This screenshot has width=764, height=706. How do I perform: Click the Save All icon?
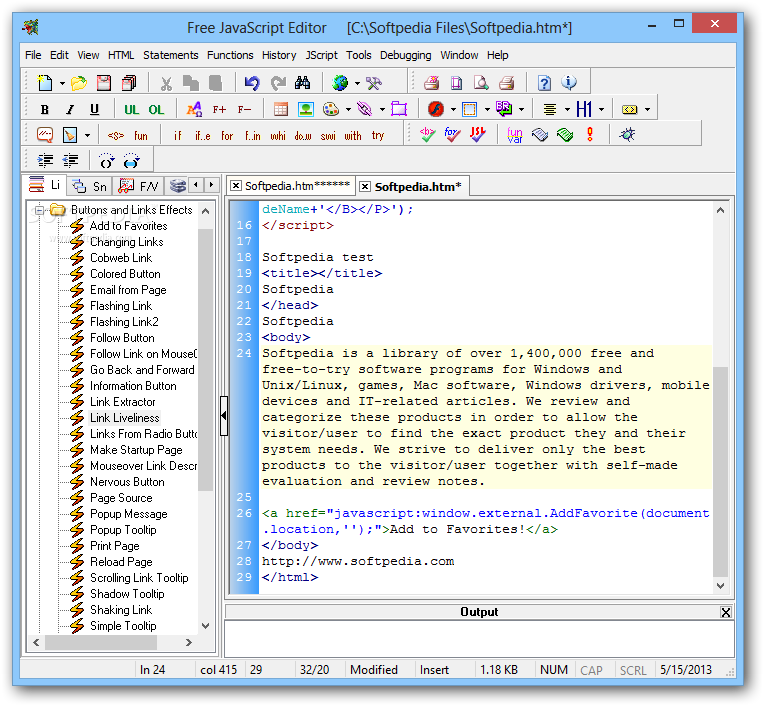(129, 83)
